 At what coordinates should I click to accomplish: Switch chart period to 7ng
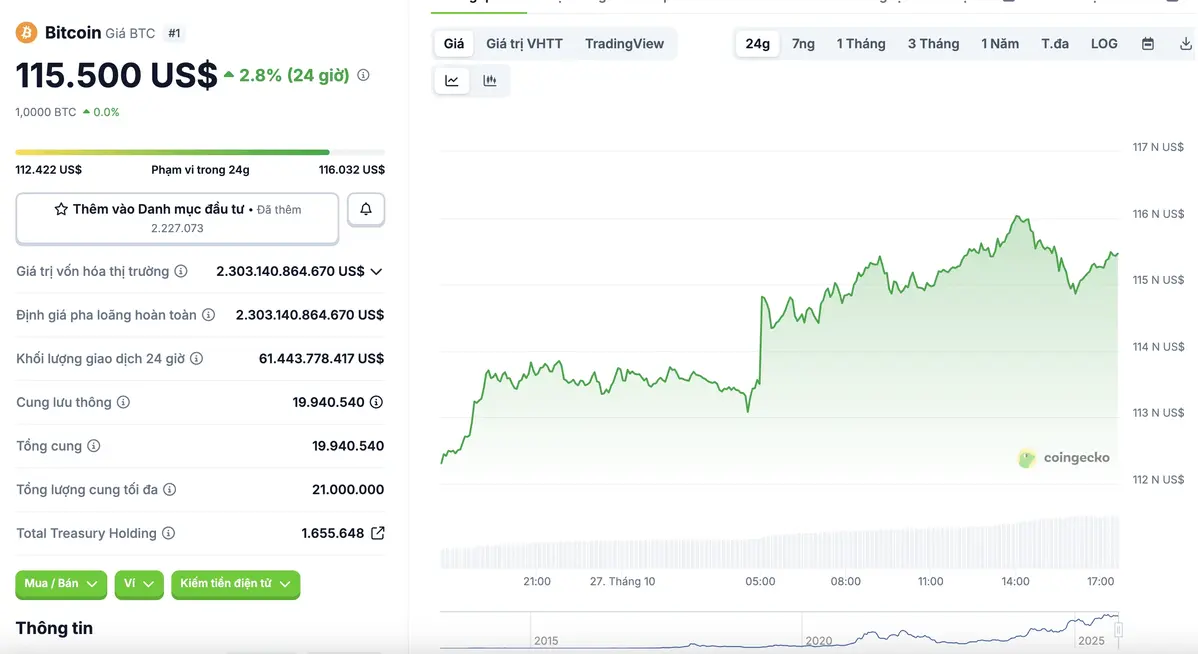[803, 43]
